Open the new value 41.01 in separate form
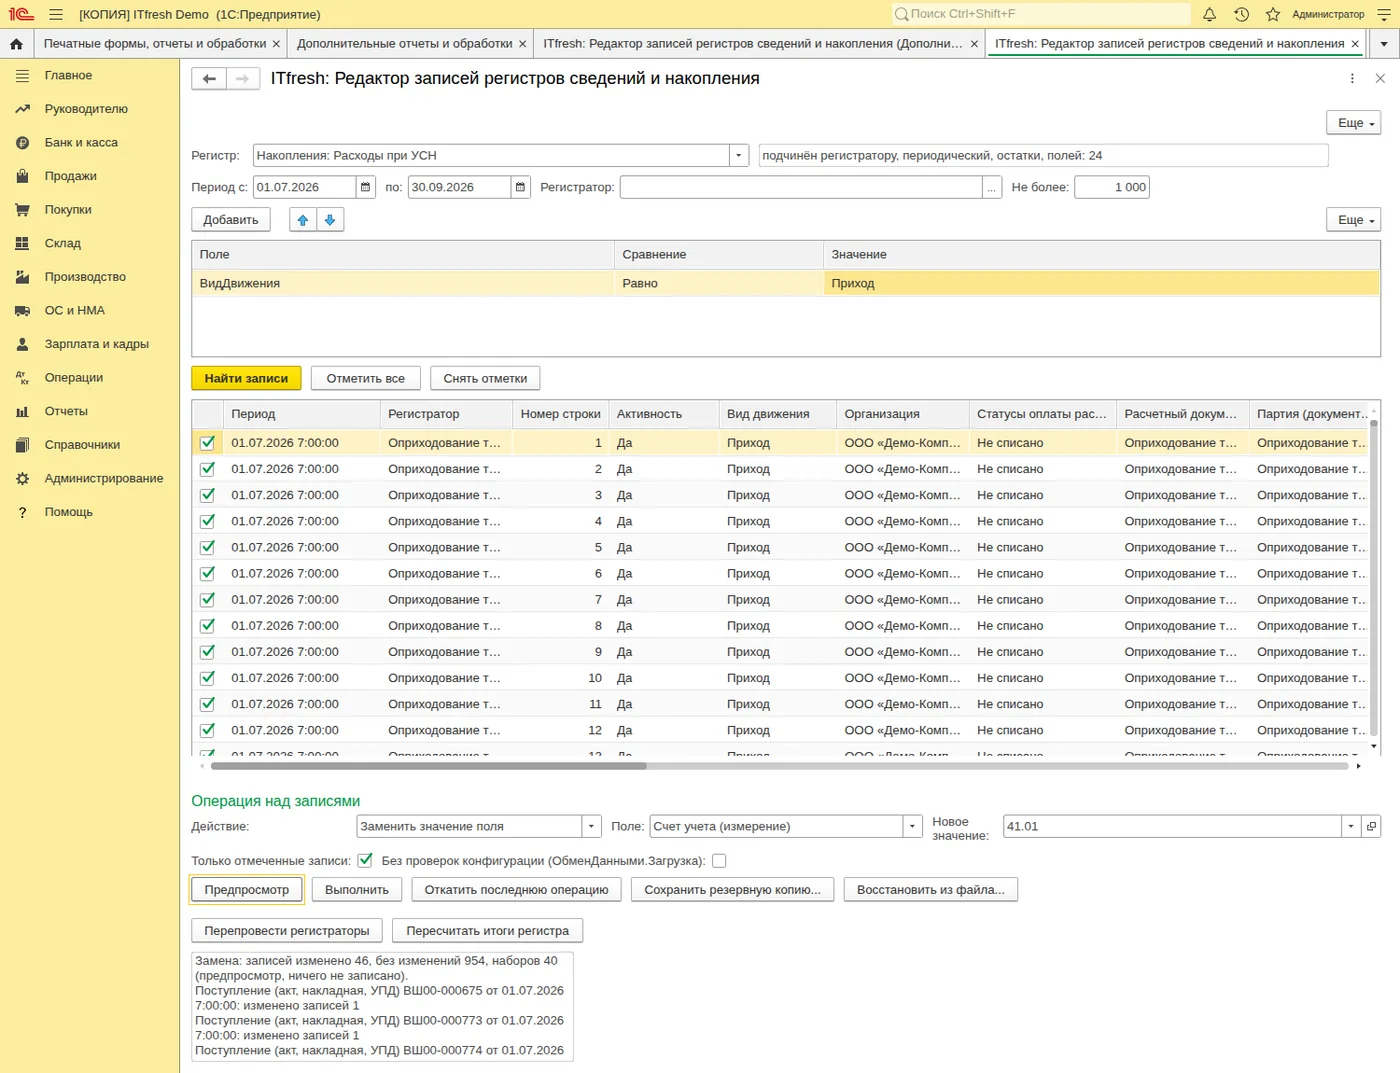 coord(1371,827)
